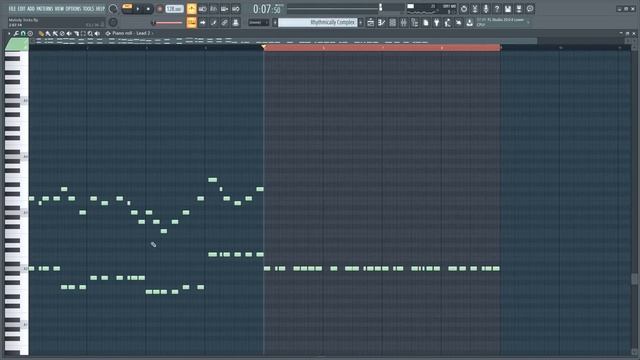Click plus button beside pattern name

360,22
